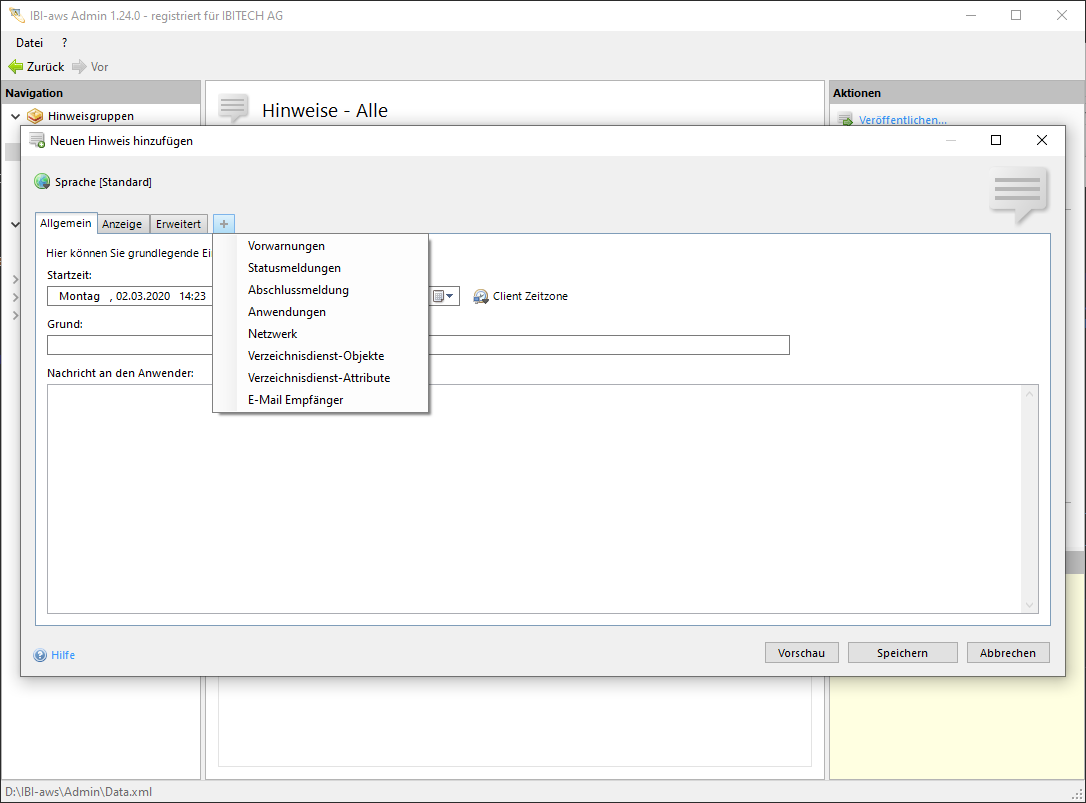Image resolution: width=1086 pixels, height=803 pixels.
Task: Click the Client Zeitzone clock icon
Action: click(481, 297)
